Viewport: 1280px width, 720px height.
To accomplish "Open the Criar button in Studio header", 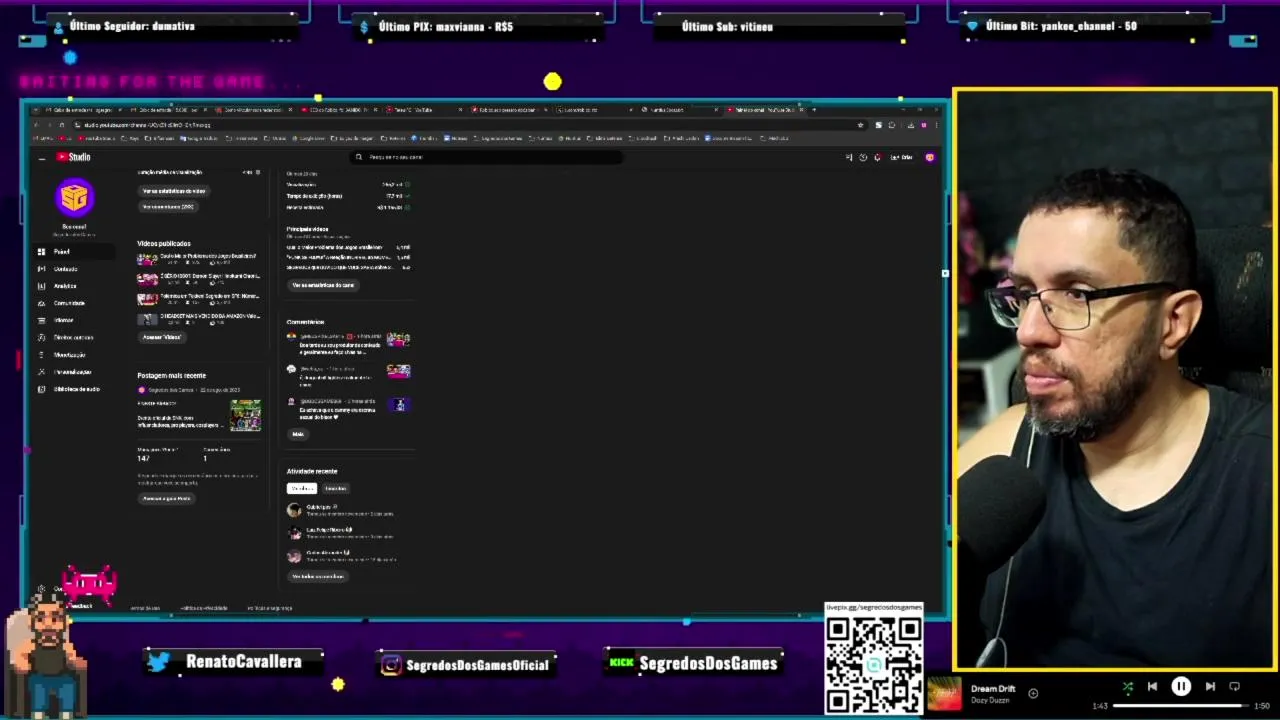I will click(901, 157).
